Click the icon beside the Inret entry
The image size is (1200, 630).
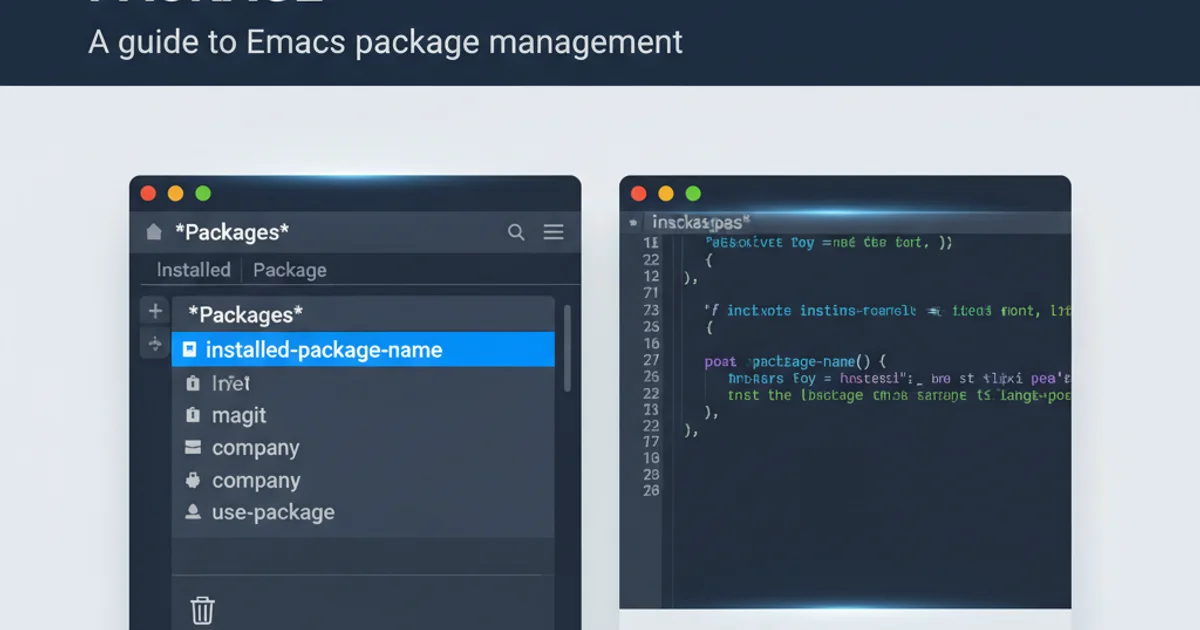point(193,383)
